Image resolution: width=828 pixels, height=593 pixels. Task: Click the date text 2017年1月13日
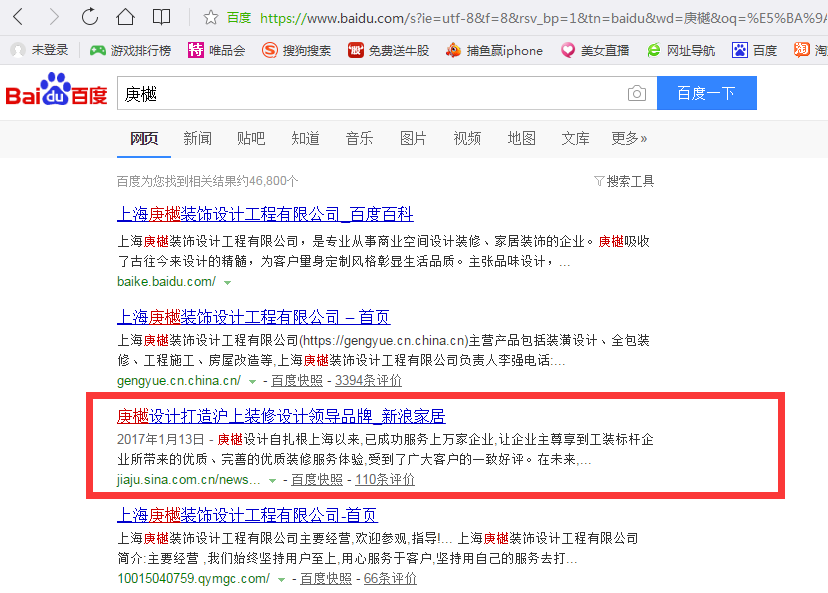161,439
